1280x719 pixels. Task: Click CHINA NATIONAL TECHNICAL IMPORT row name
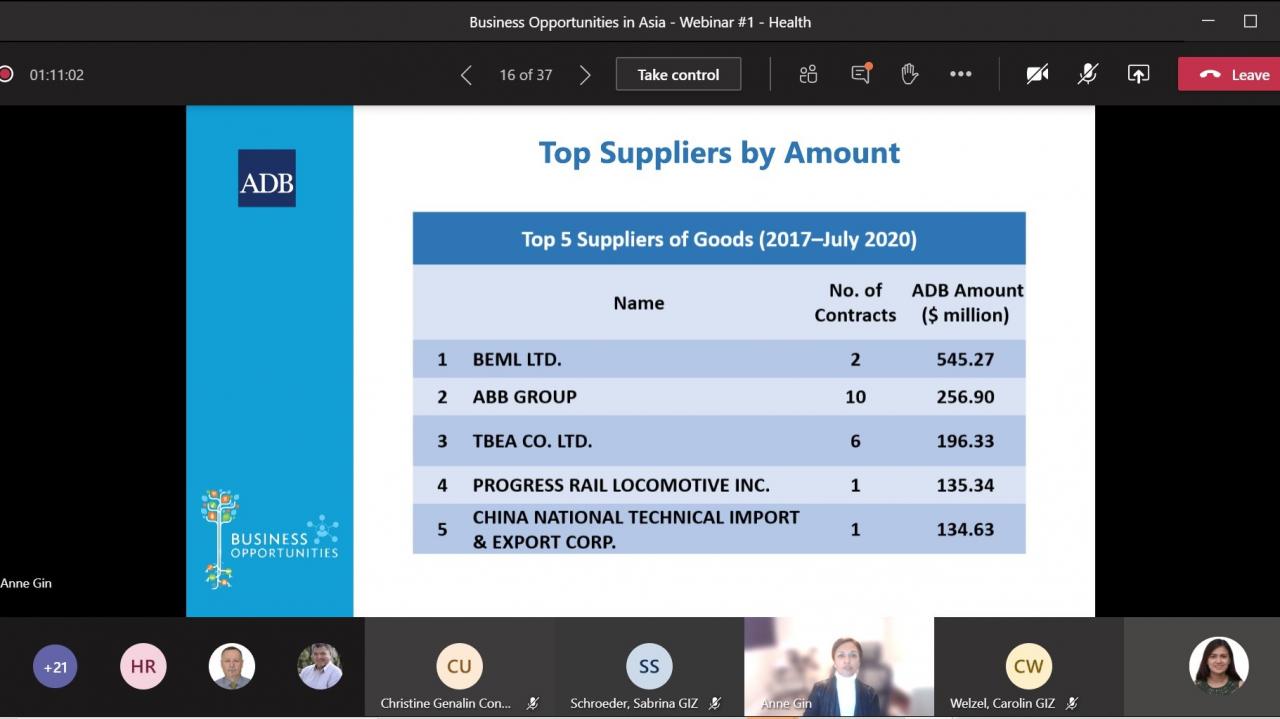click(636, 529)
